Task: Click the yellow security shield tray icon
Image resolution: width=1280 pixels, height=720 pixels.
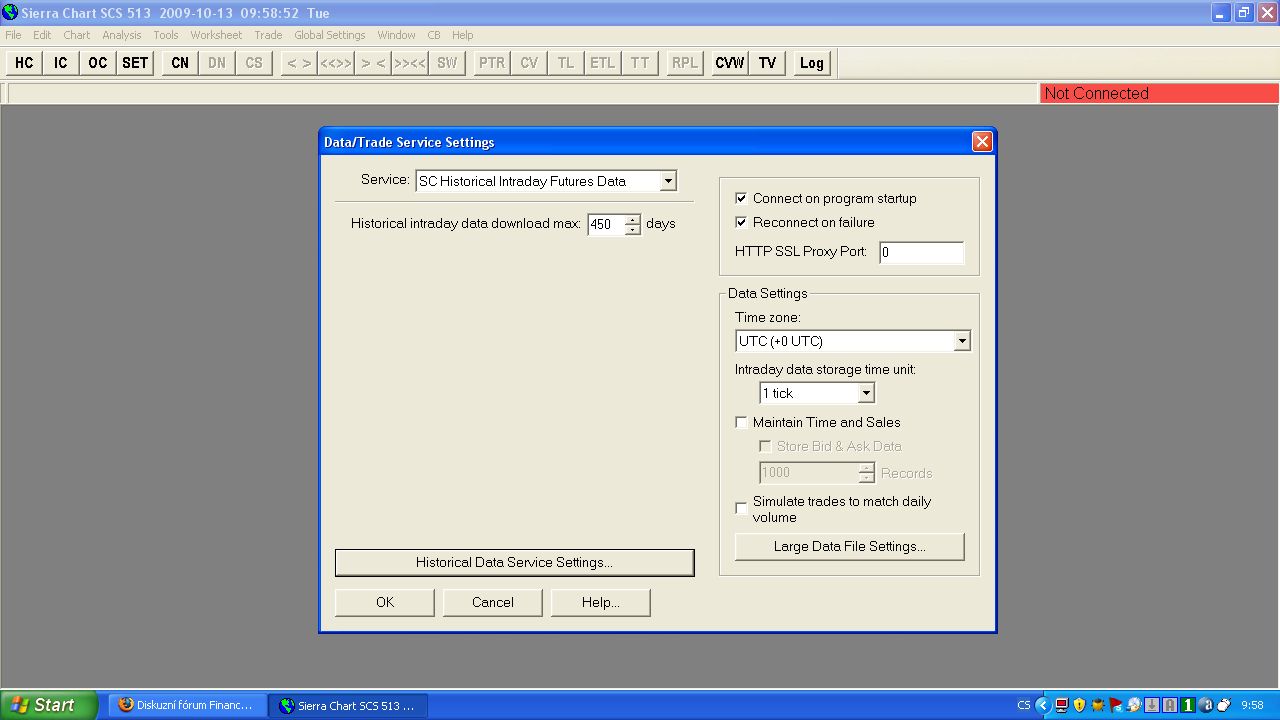Action: point(1080,705)
